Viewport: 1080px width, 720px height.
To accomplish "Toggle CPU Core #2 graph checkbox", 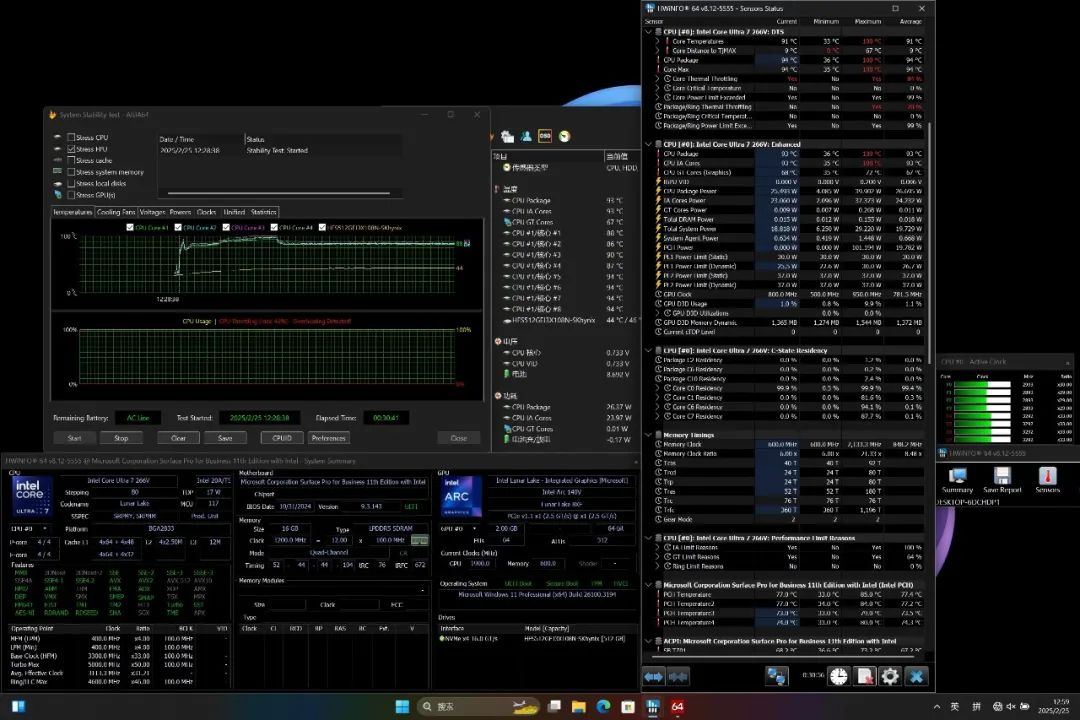I will coord(178,227).
